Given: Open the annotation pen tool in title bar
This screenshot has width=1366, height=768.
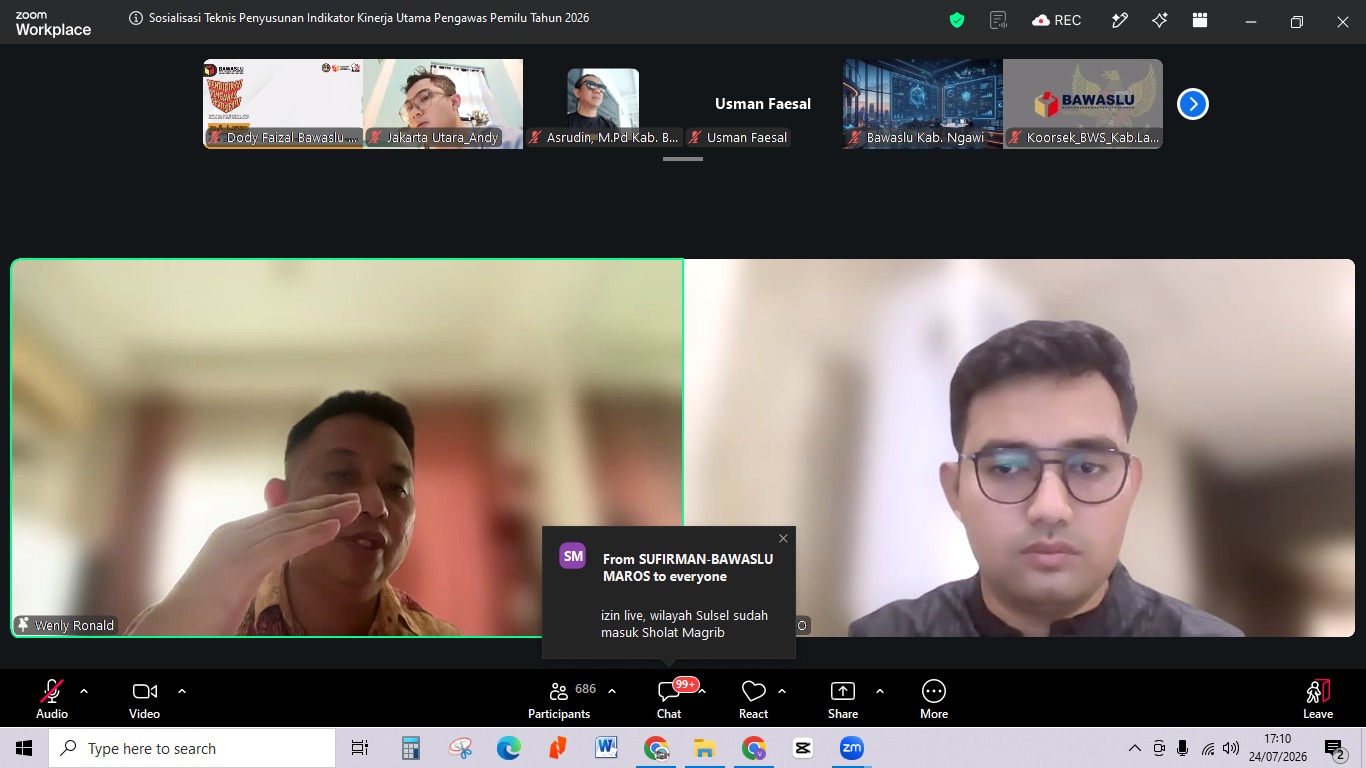Looking at the screenshot, I should [x=1120, y=20].
